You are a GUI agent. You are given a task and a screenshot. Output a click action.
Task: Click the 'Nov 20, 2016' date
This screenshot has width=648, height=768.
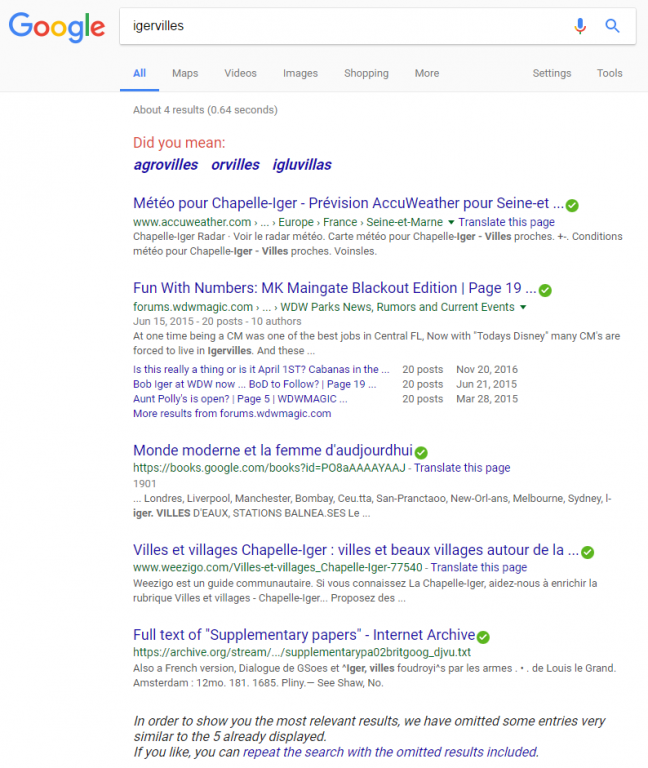[x=487, y=369]
